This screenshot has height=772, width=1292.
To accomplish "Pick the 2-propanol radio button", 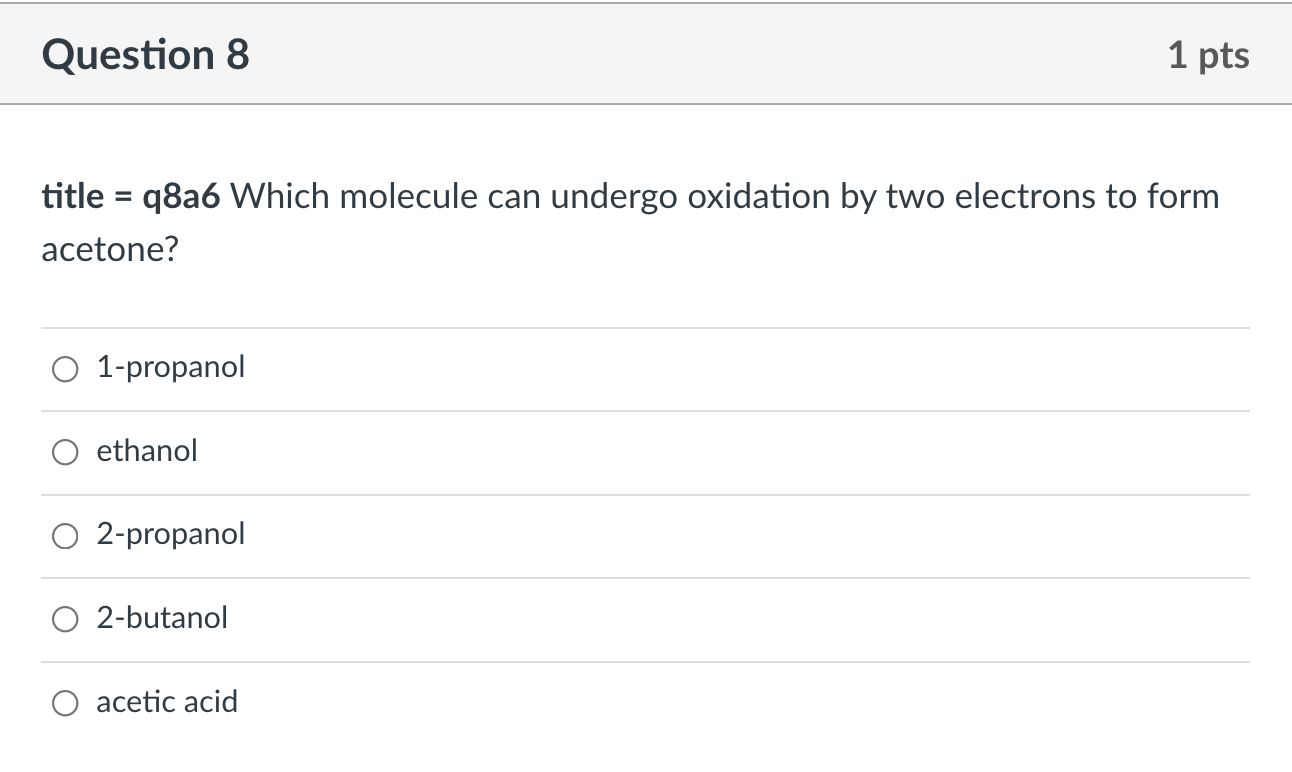I will pos(65,536).
